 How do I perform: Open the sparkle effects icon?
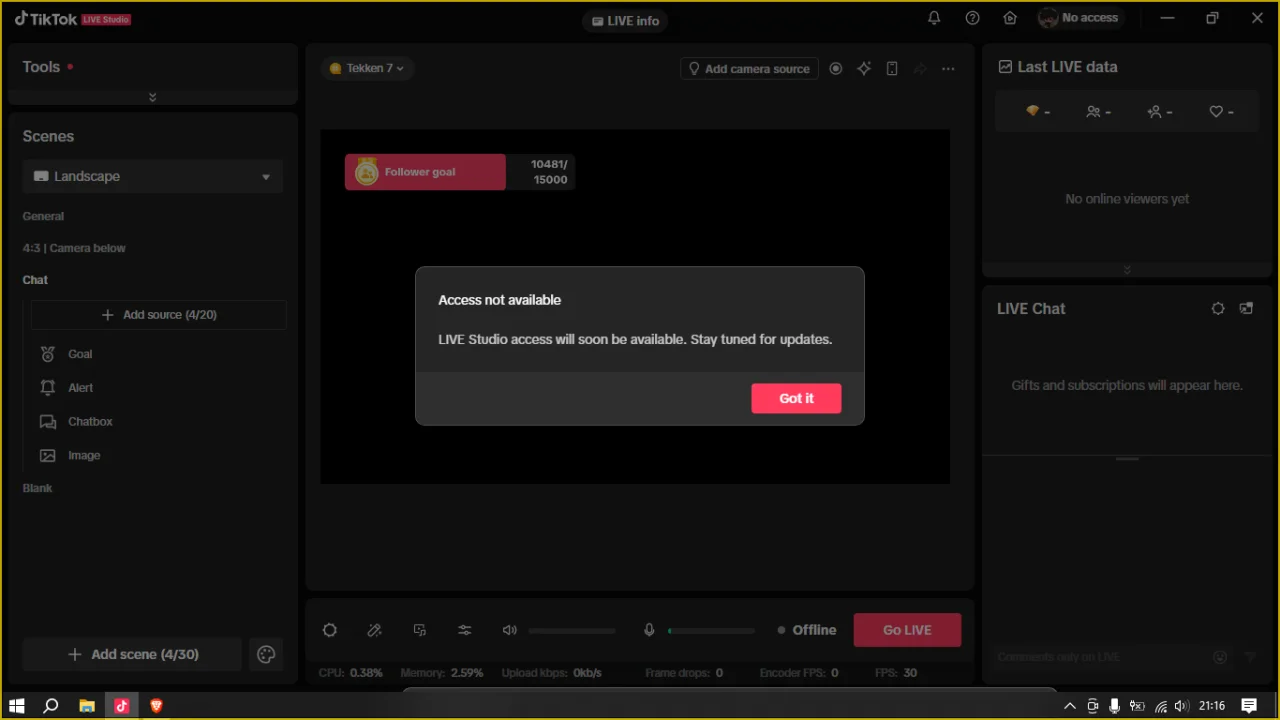click(x=864, y=69)
